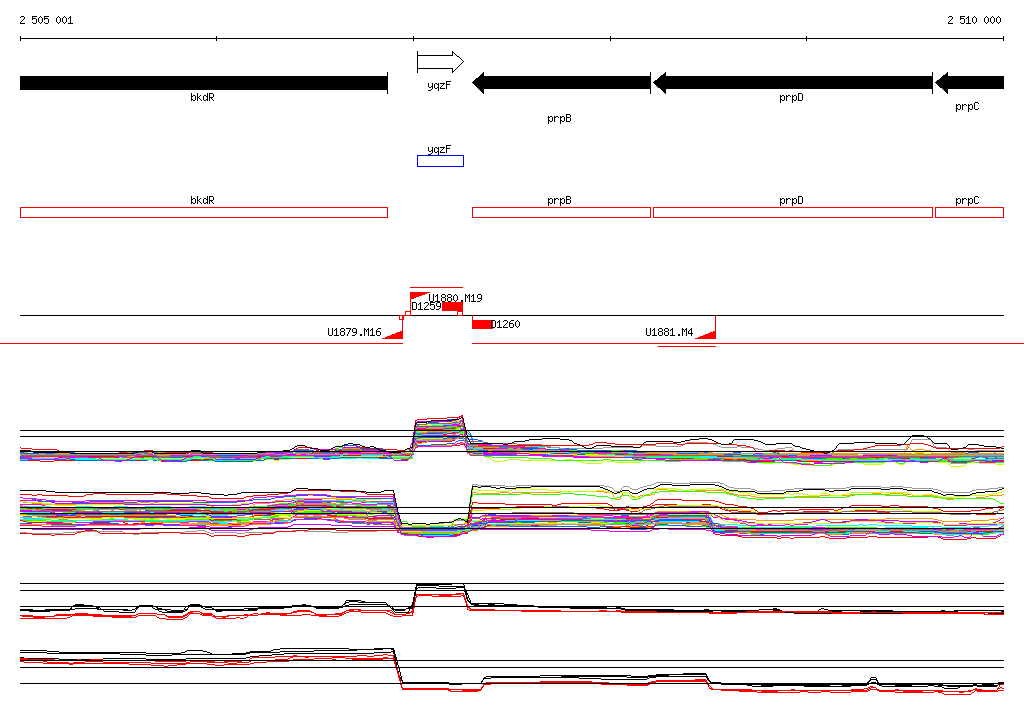Click the prpC label below the black arrow
1024x714 pixels.
click(967, 106)
